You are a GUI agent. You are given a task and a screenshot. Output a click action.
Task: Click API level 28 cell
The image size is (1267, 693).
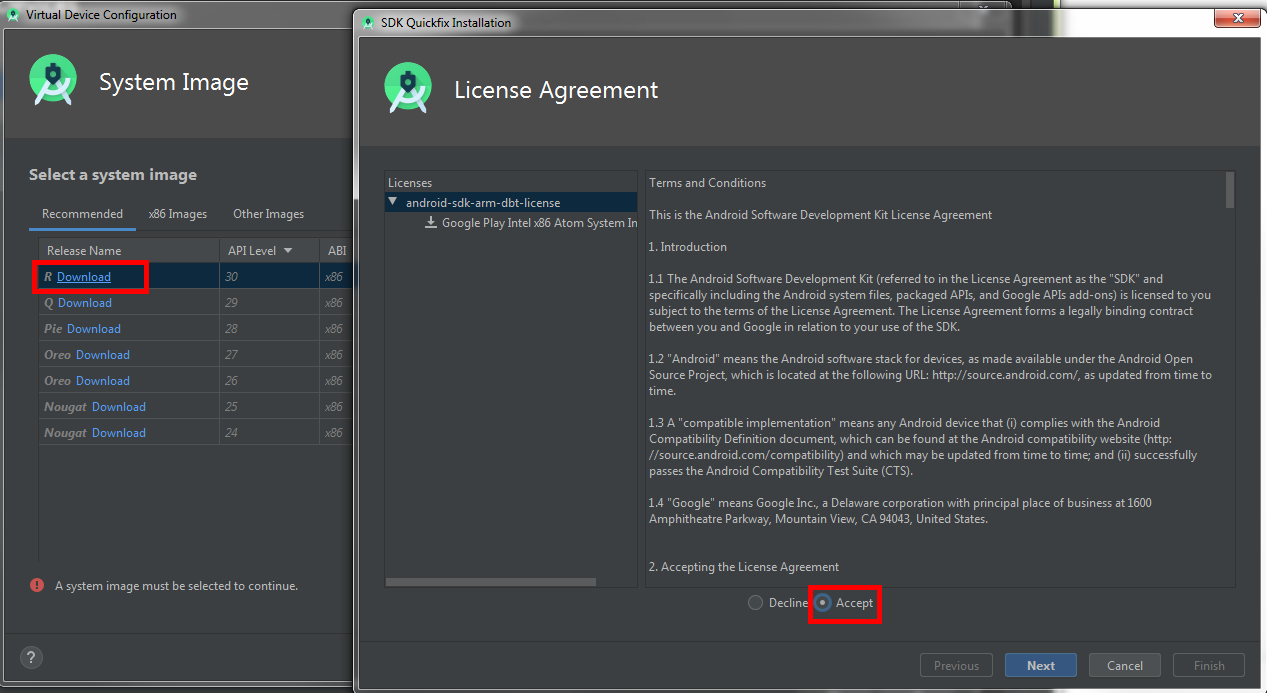coord(269,328)
